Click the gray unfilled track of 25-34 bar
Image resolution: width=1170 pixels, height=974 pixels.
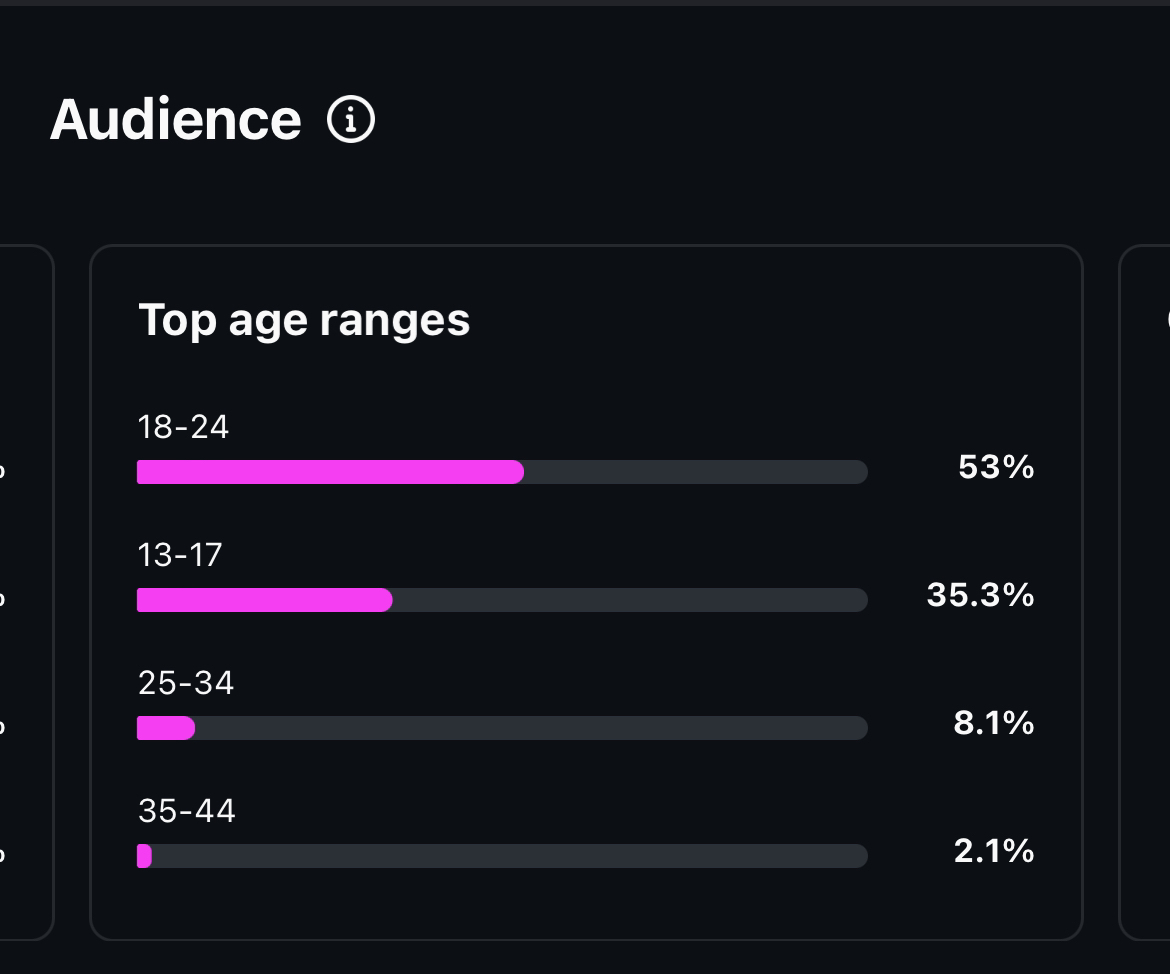pos(530,728)
